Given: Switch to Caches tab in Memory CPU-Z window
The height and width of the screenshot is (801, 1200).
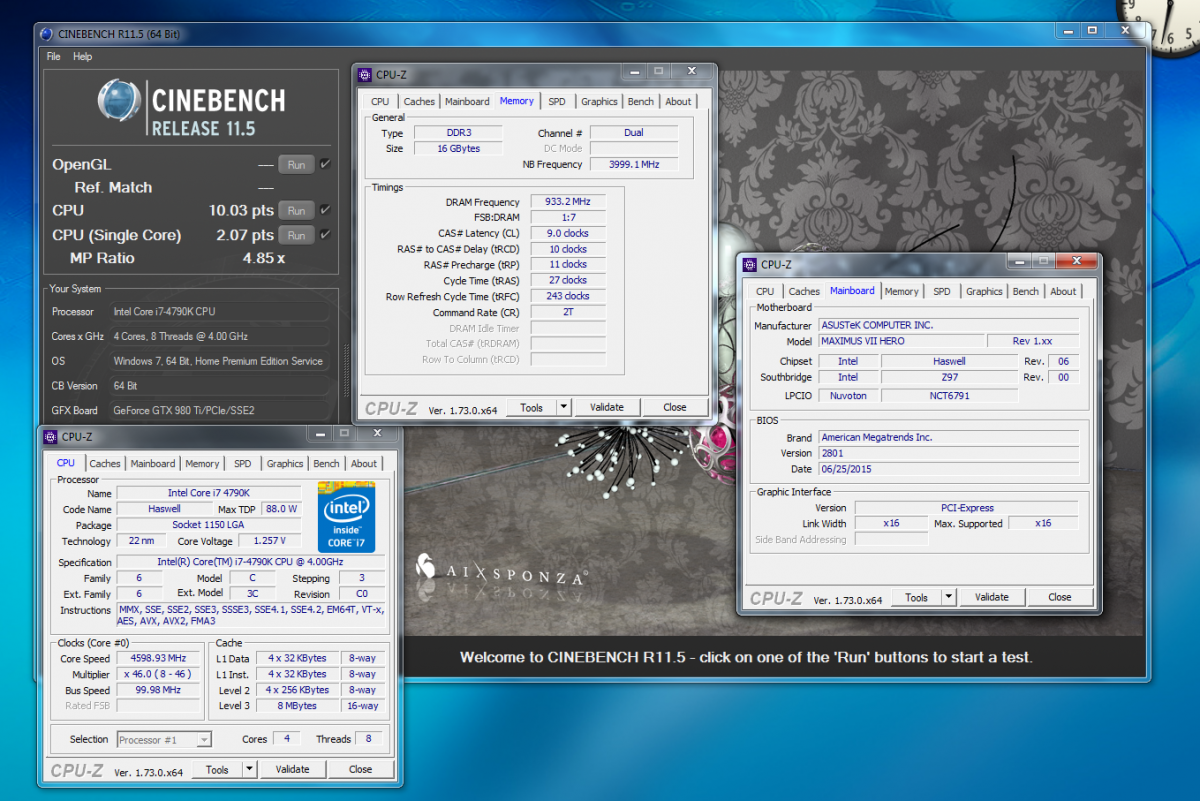Looking at the screenshot, I should [x=419, y=101].
